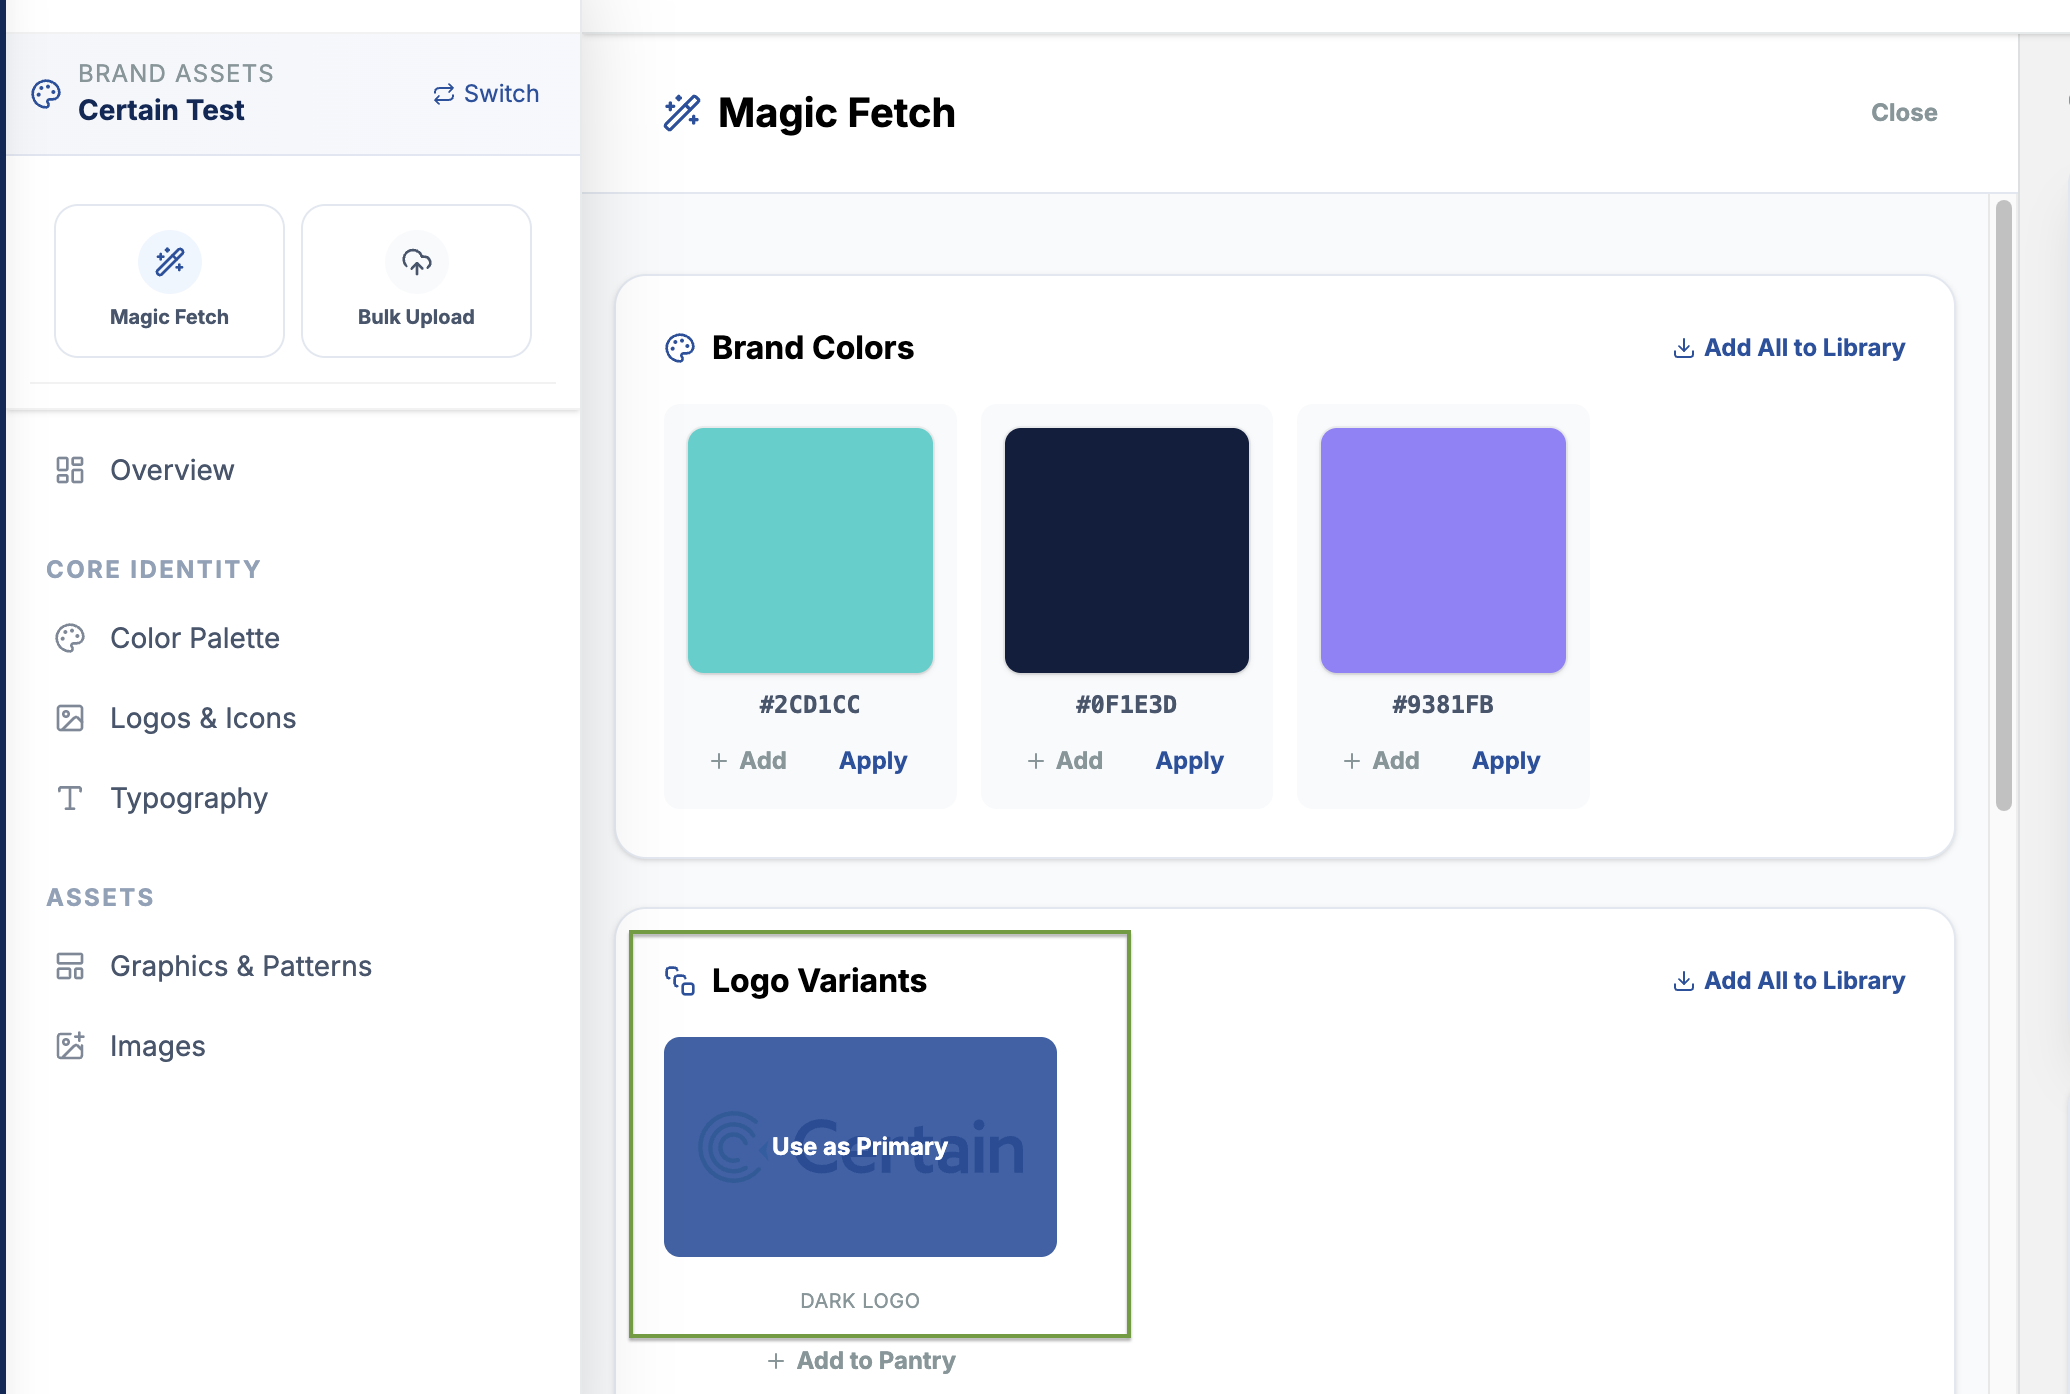Click the Typography T icon
Viewport: 2070px width, 1394px height.
click(x=70, y=798)
